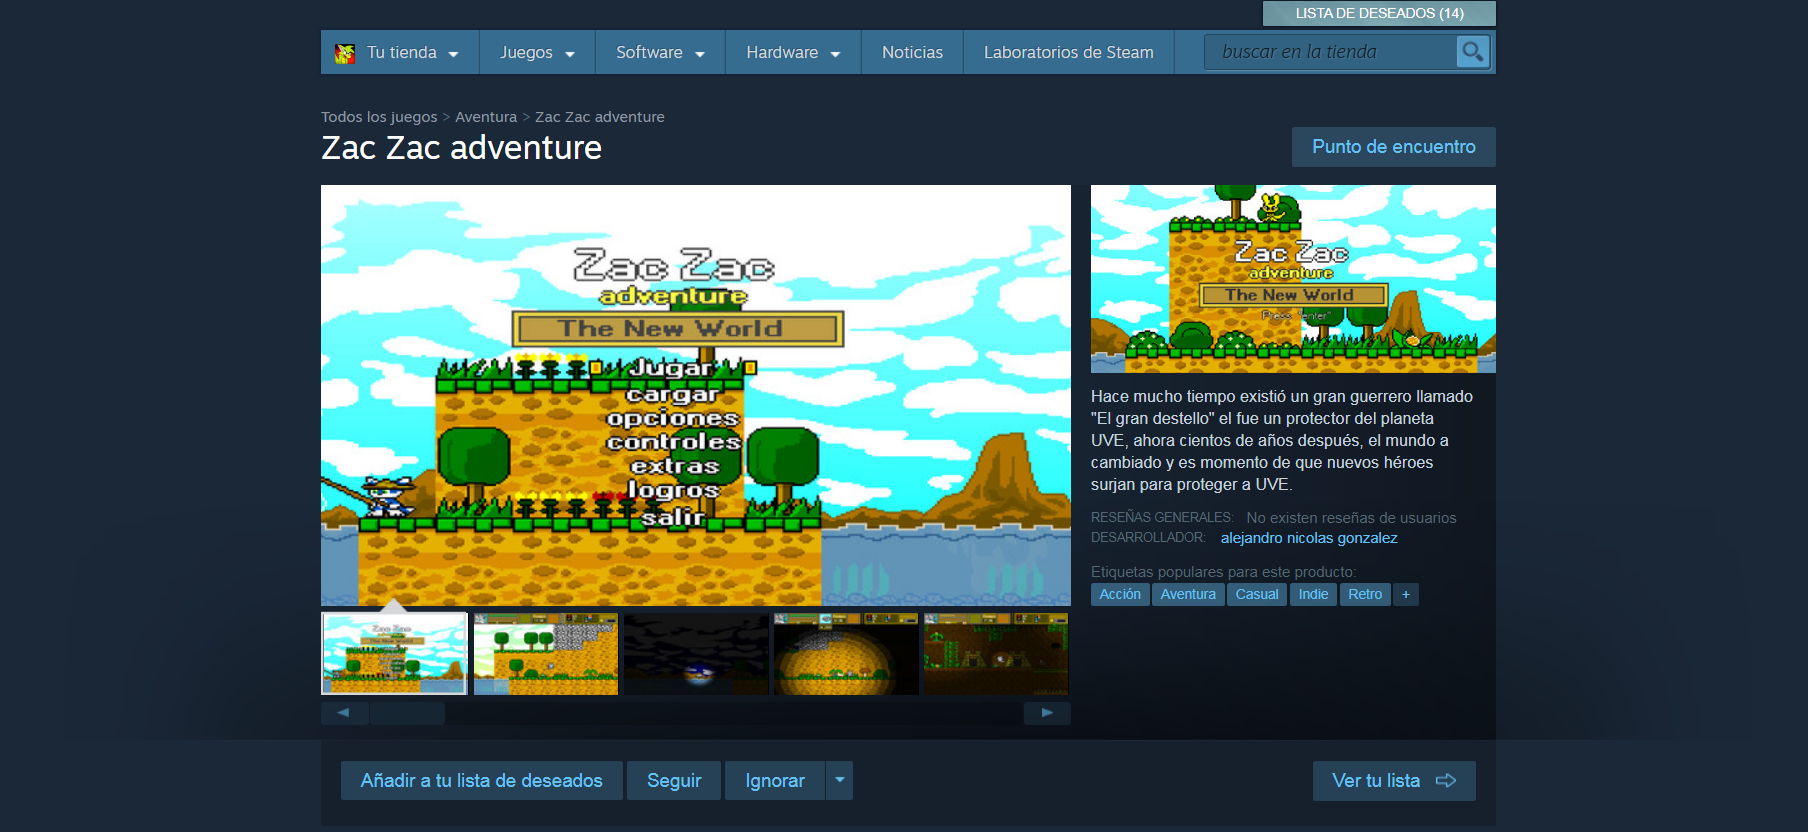
Task: Click the store search input field
Action: tap(1330, 52)
